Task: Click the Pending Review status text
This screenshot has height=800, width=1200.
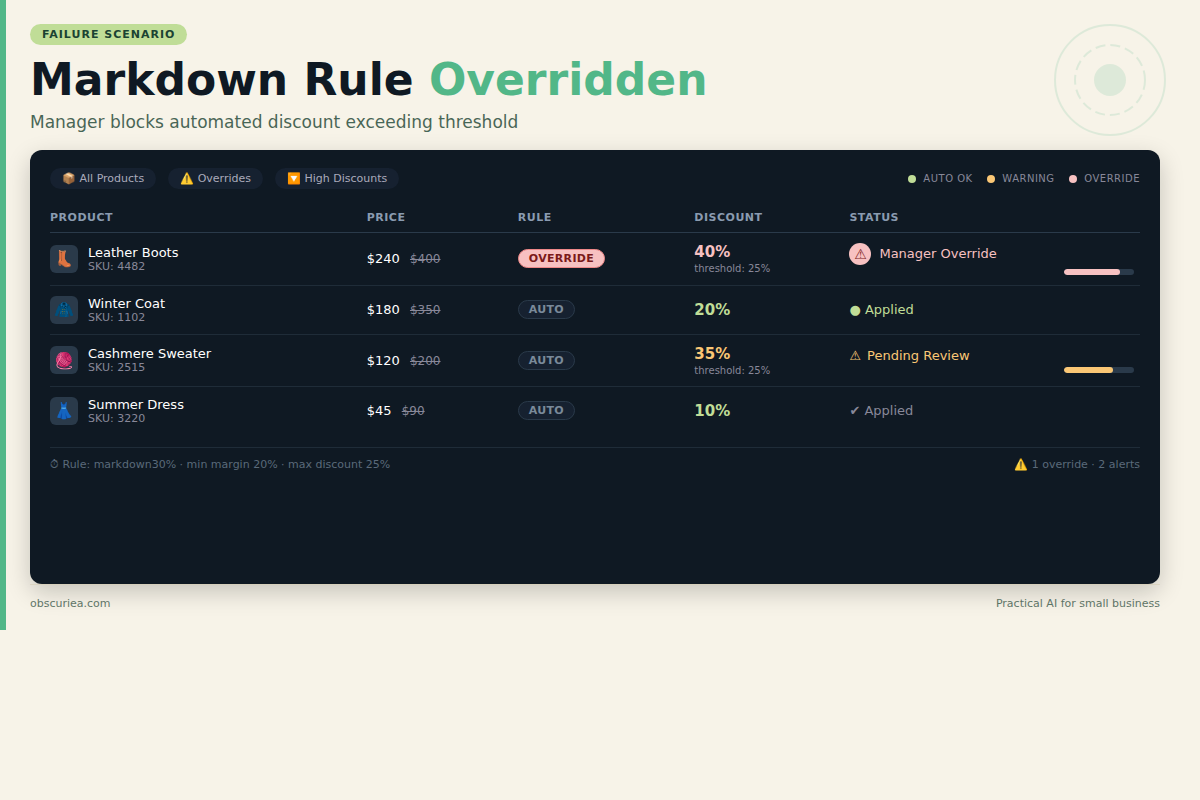Action: click(x=918, y=356)
